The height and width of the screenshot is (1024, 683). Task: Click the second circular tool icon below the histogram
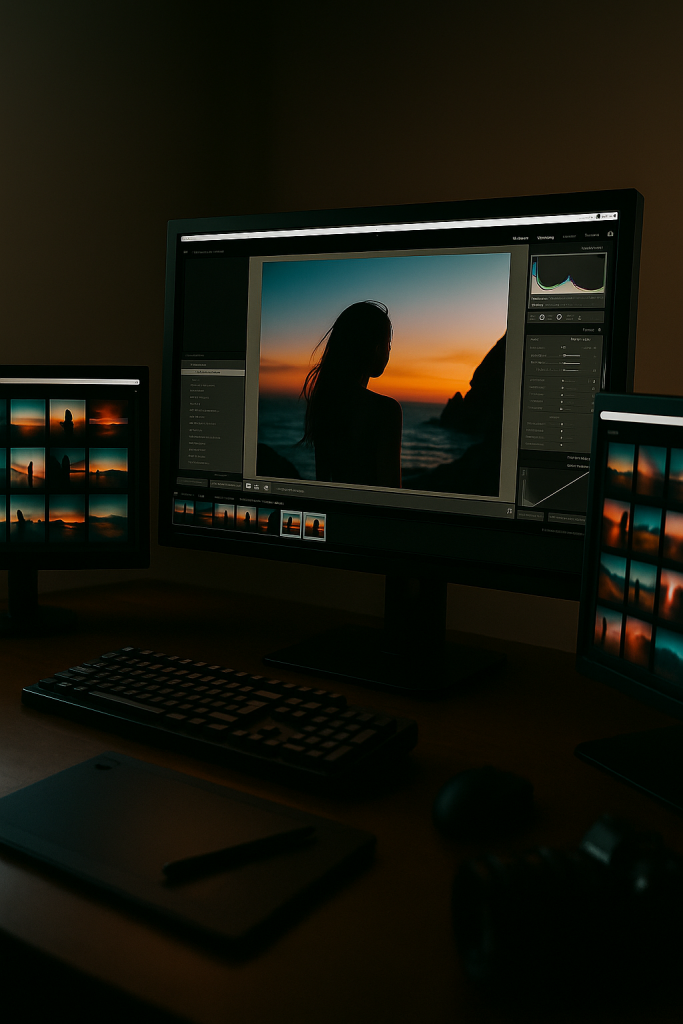tap(558, 317)
